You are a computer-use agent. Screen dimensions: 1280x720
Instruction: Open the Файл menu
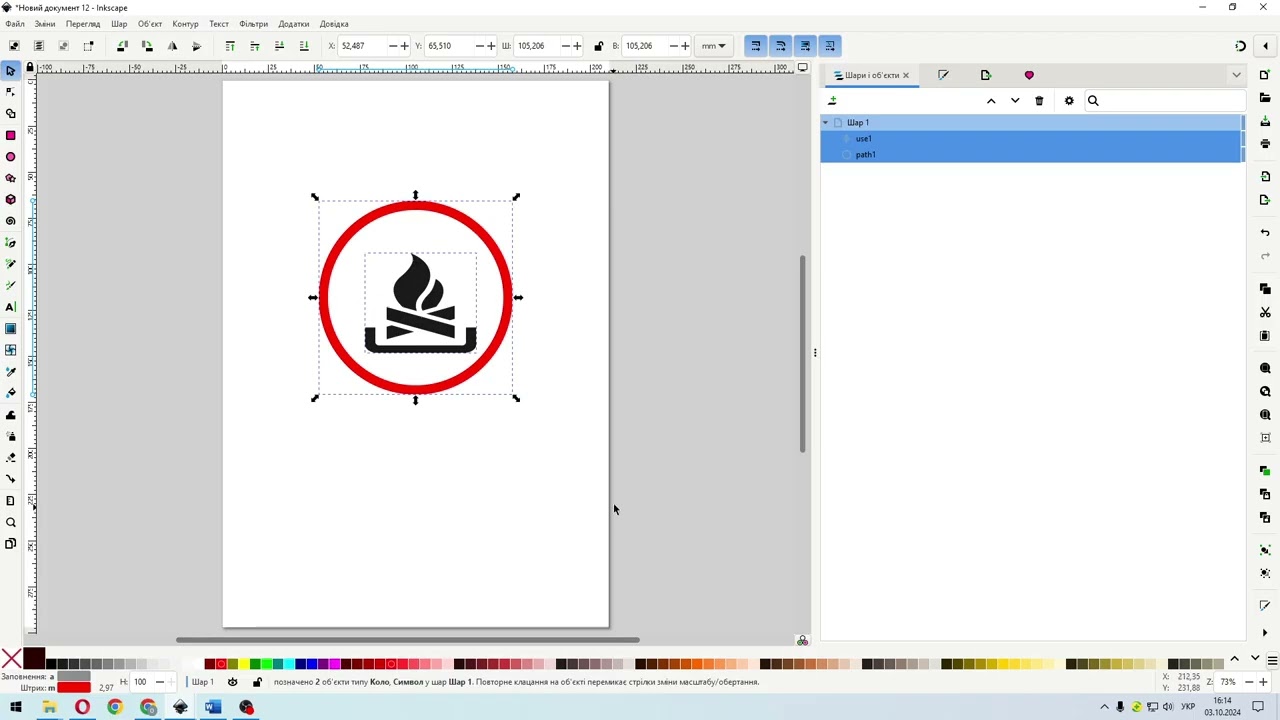pos(14,24)
